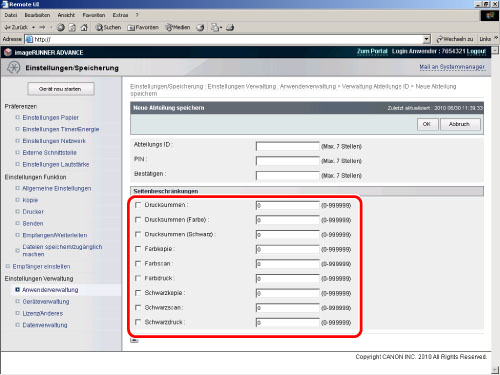Click the Gerät neu starten button
The height and width of the screenshot is (375, 500).
60,89
